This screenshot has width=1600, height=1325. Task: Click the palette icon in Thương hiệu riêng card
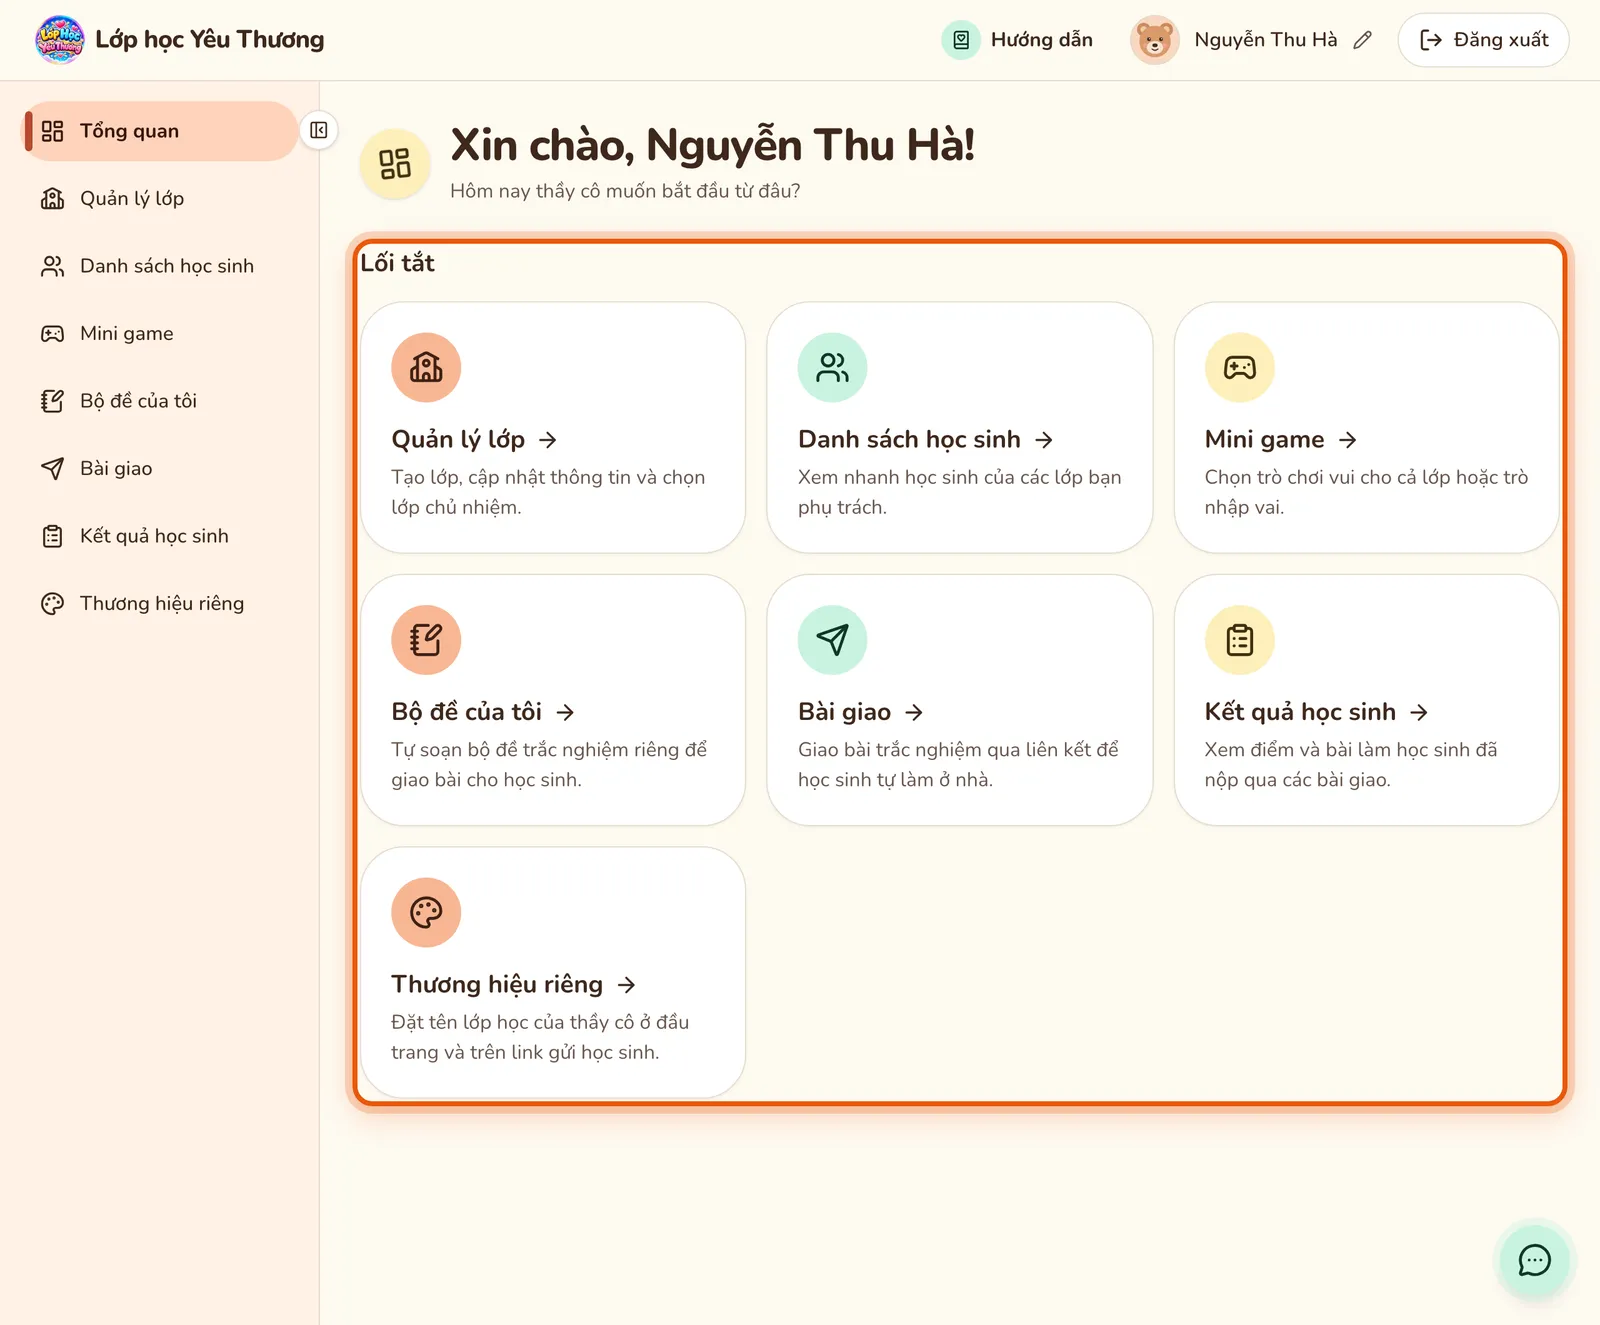click(426, 912)
